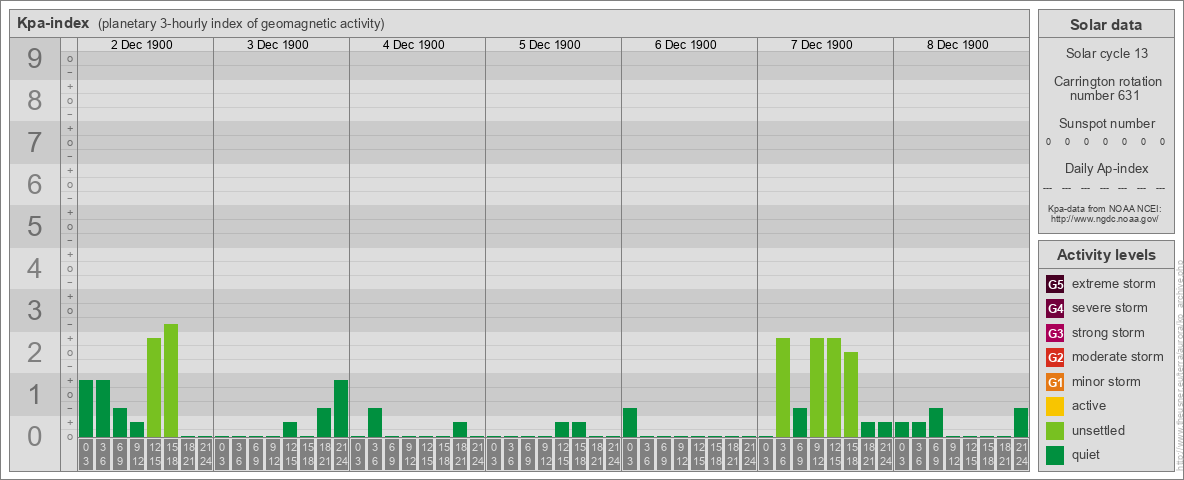
Task: Open the NOAA NCEI ngdc.noaa.gov link
Action: click(1102, 218)
